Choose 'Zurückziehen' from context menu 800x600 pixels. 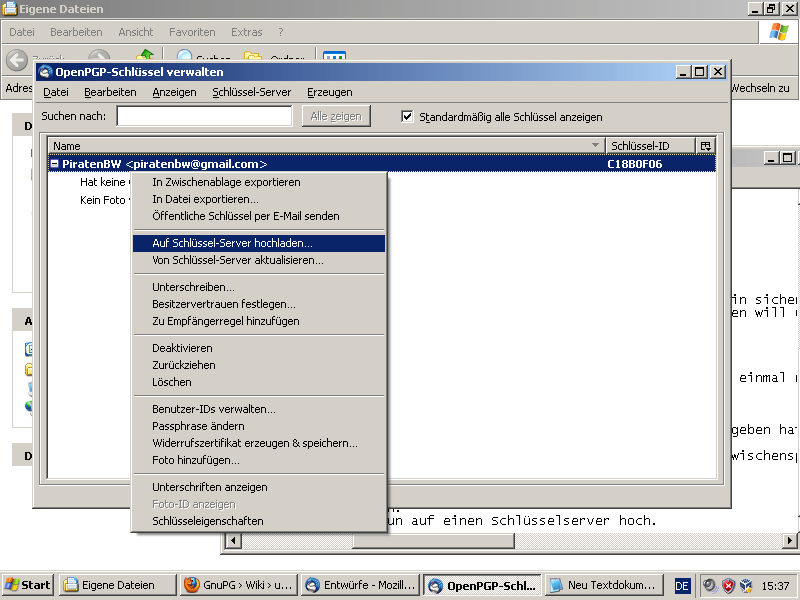click(259, 365)
